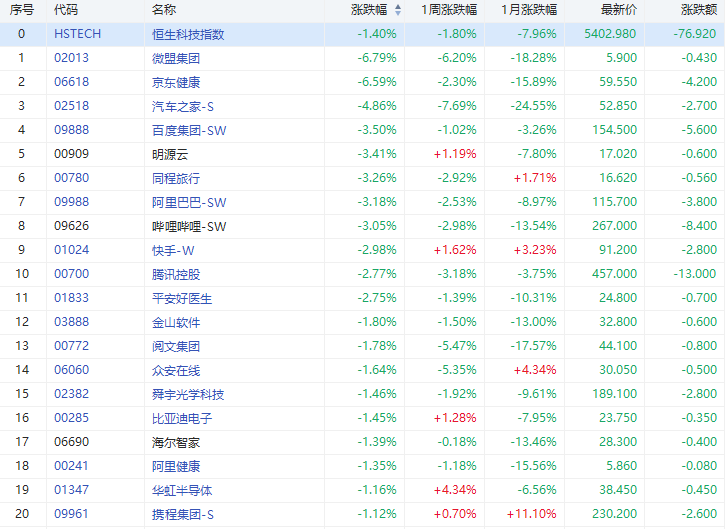Open stock code 09961
The height and width of the screenshot is (529, 725).
pyautogui.click(x=71, y=515)
